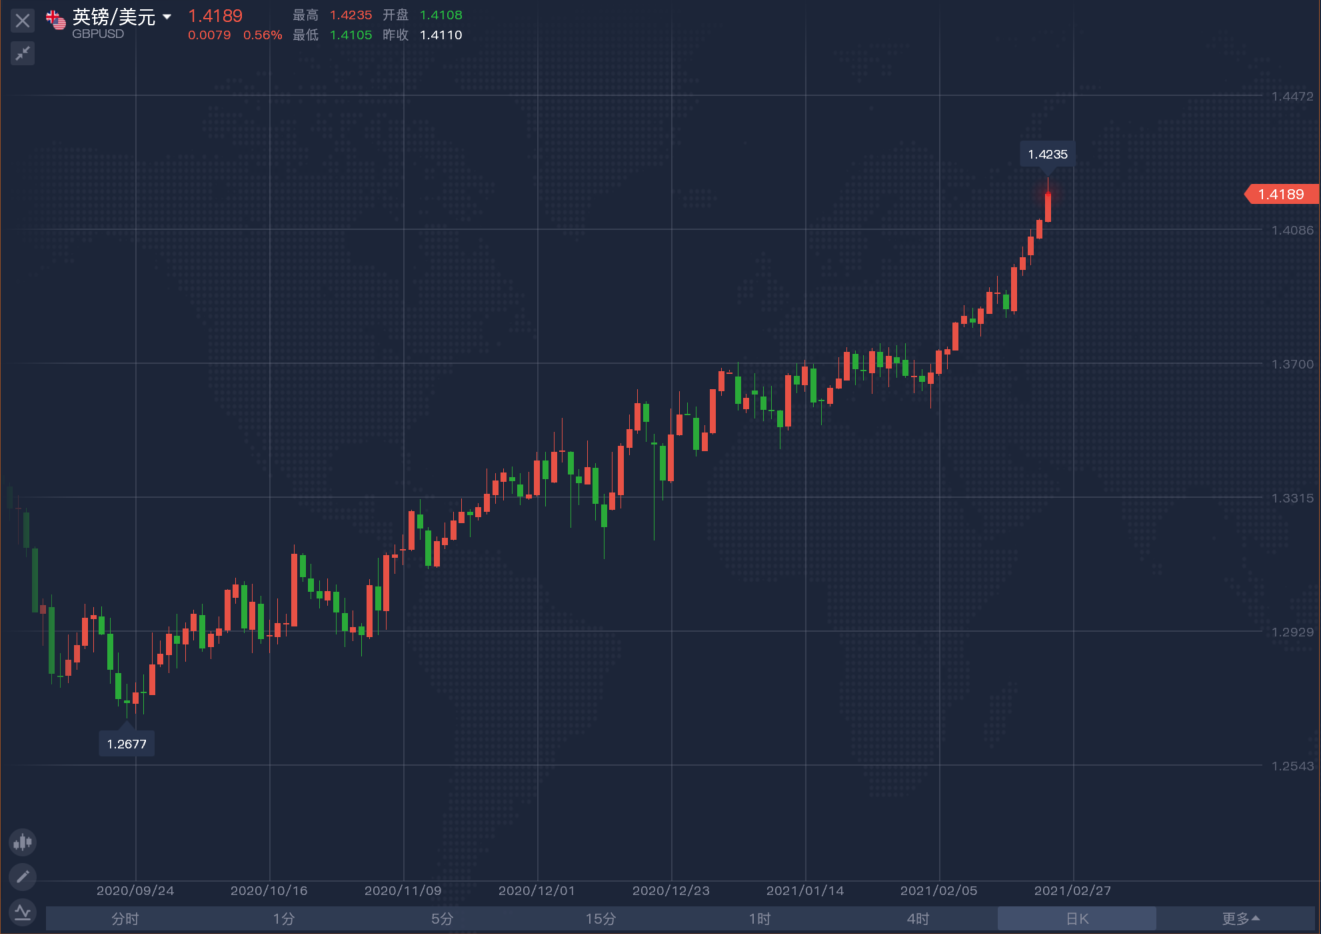Open the indicators line-chart icon

(x=23, y=912)
